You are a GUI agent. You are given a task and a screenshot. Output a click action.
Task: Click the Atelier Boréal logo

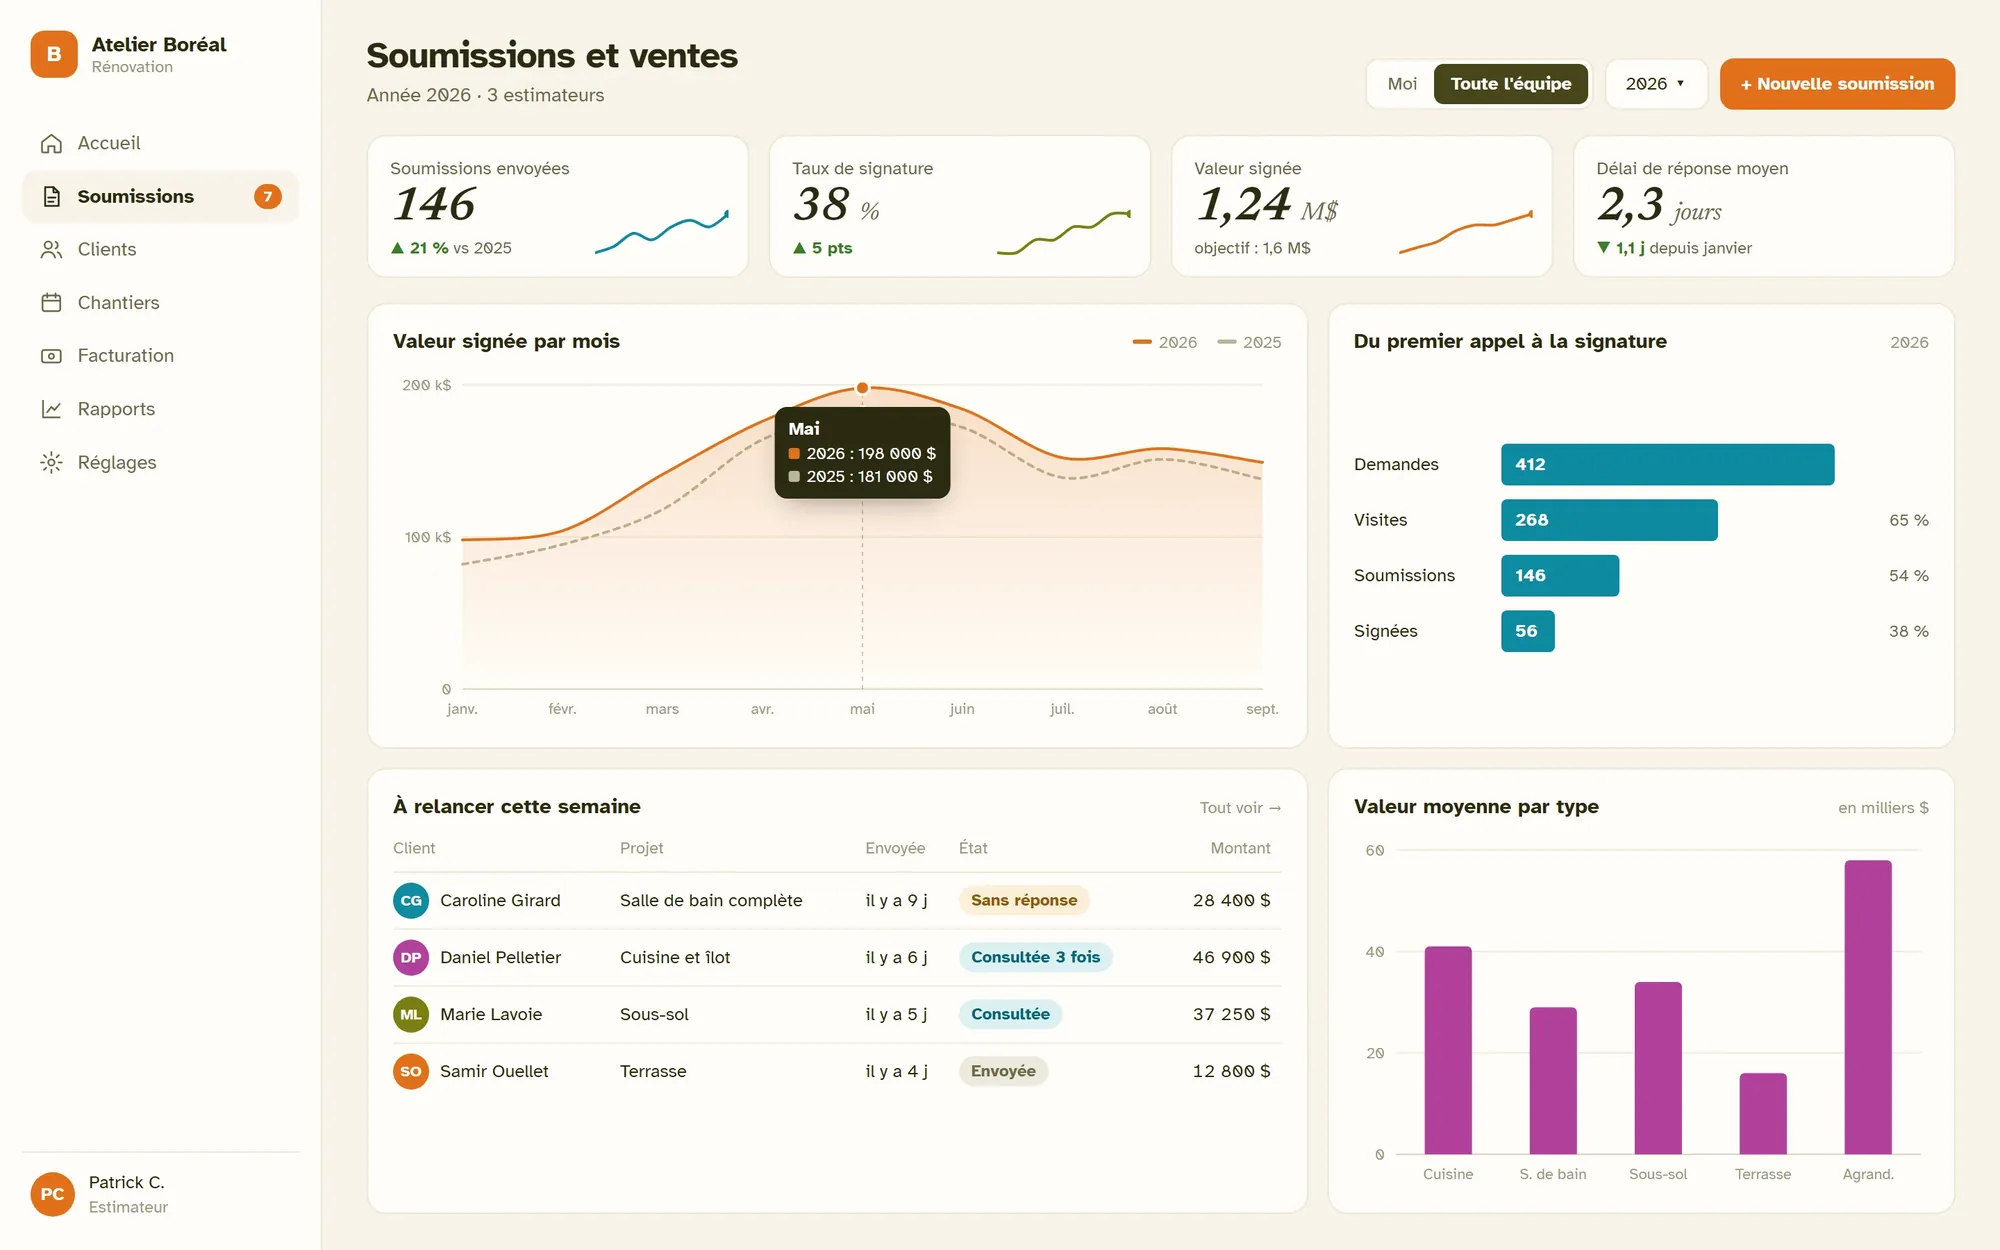[x=54, y=54]
